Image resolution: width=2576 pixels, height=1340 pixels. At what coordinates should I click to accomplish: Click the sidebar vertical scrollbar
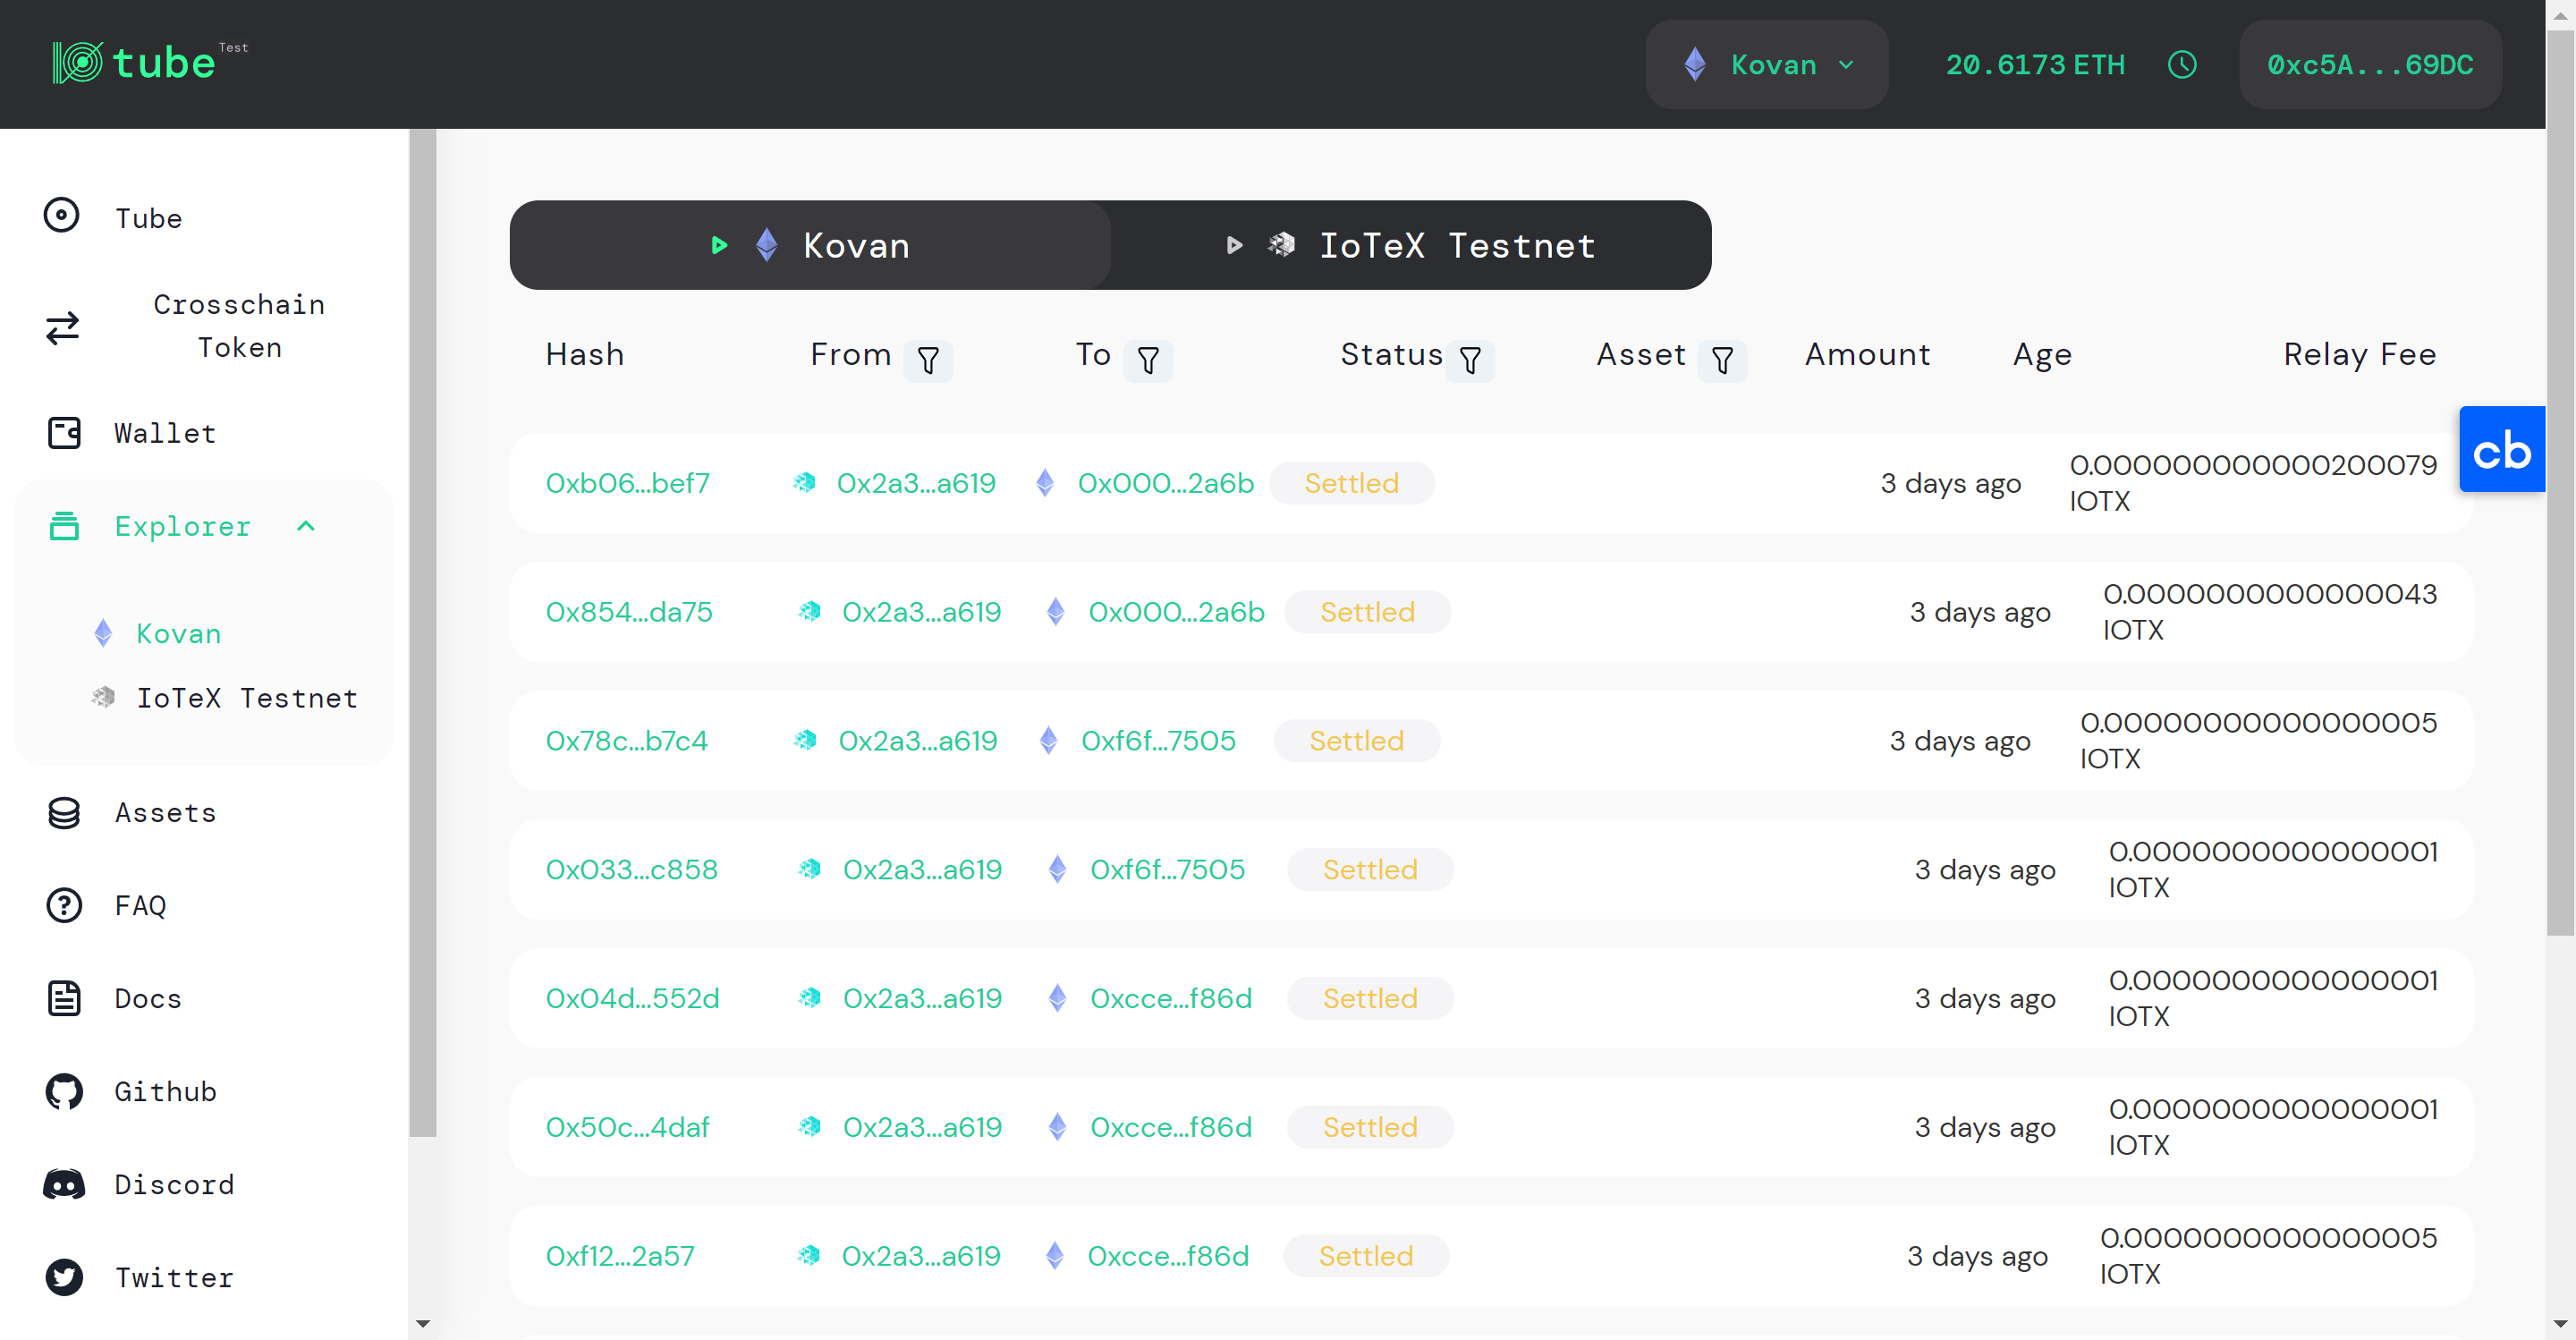tap(422, 632)
